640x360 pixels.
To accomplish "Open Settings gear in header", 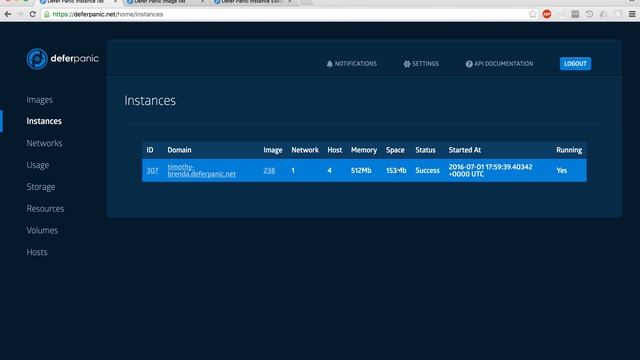I will coord(421,64).
